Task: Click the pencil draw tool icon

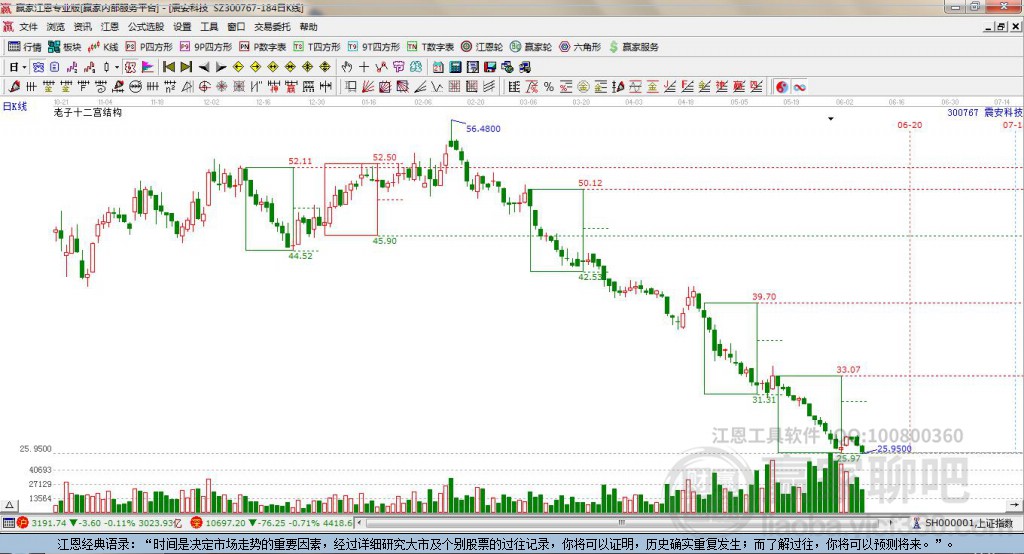Action: [x=14, y=86]
